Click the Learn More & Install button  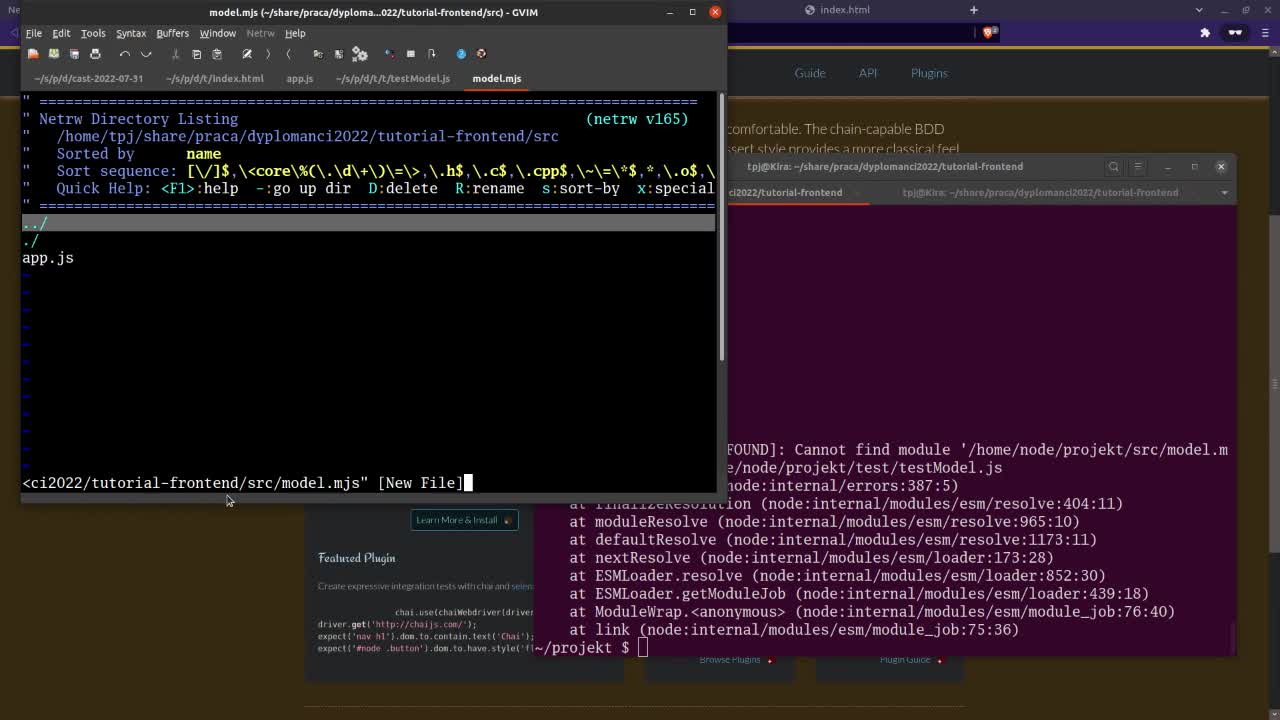click(464, 520)
